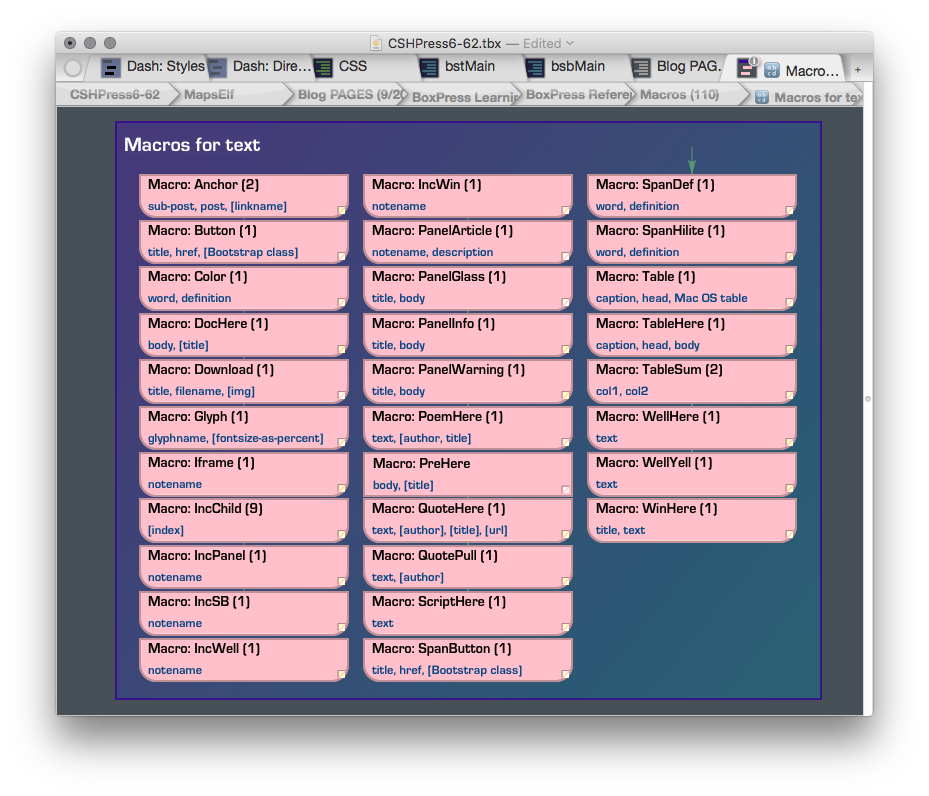
Task: Switch to the bsbMain tab
Action: (577, 67)
